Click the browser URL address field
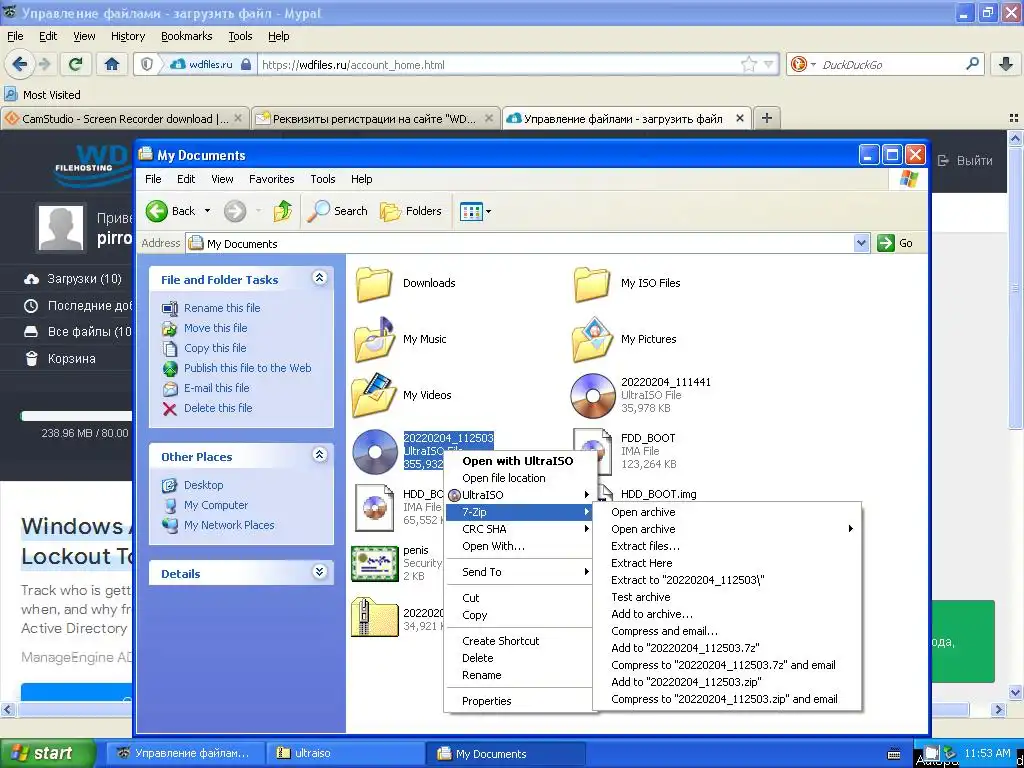The height and width of the screenshot is (768, 1024). click(x=500, y=65)
